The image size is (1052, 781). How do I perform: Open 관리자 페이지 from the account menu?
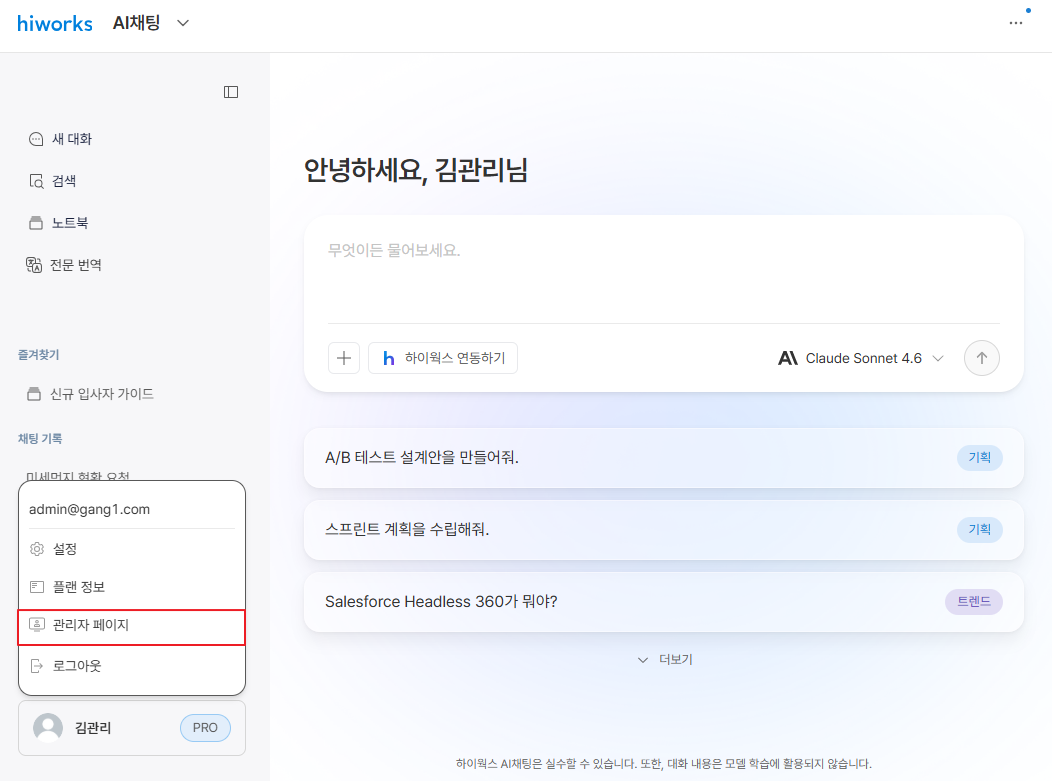pos(132,627)
